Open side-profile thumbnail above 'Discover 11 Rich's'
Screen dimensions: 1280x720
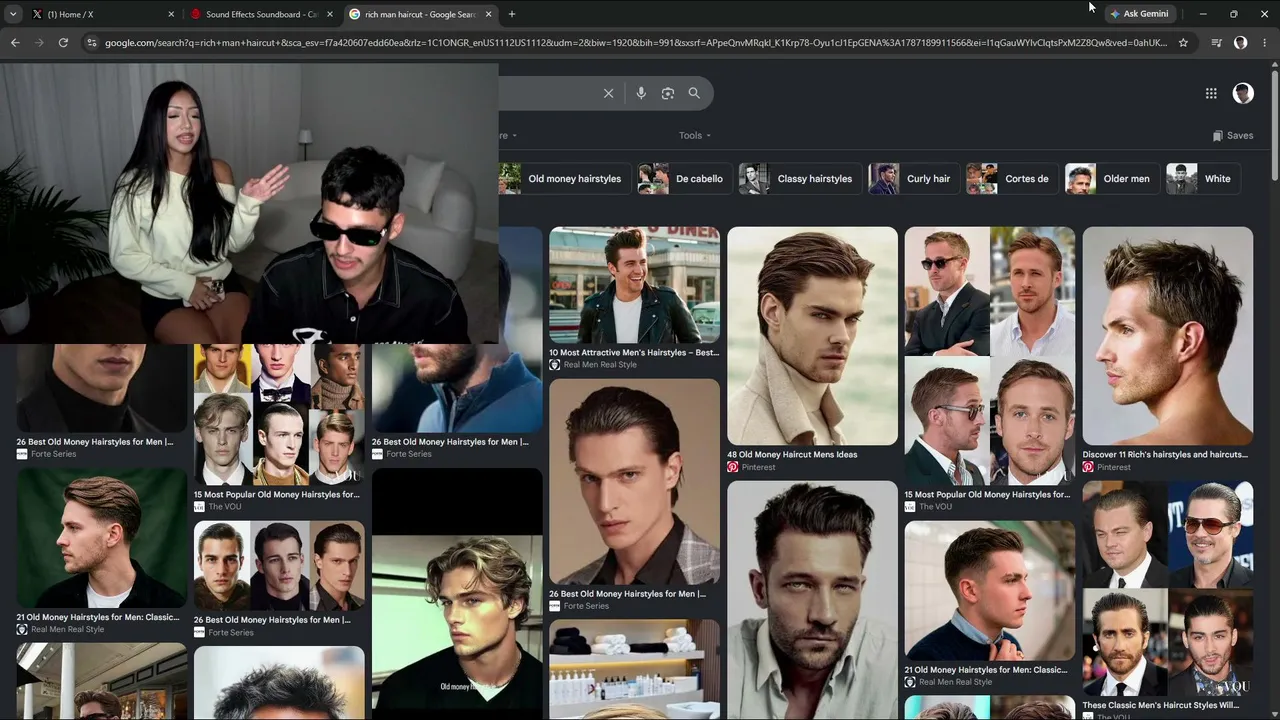click(x=1167, y=336)
